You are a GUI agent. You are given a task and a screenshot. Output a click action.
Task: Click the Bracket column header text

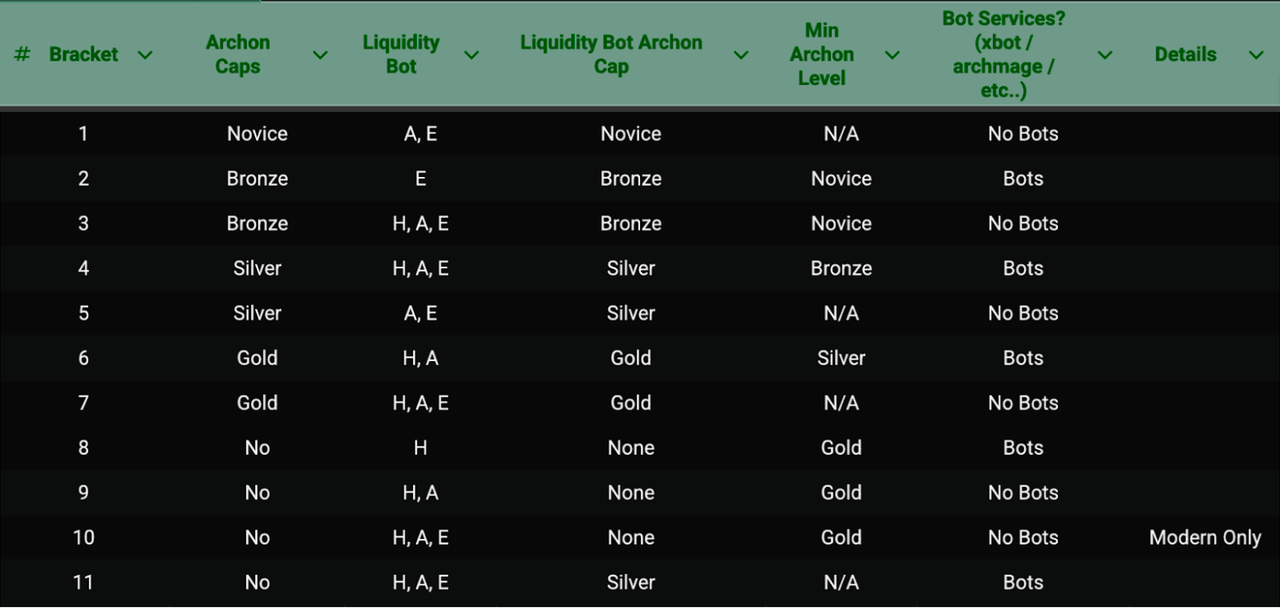tap(84, 55)
